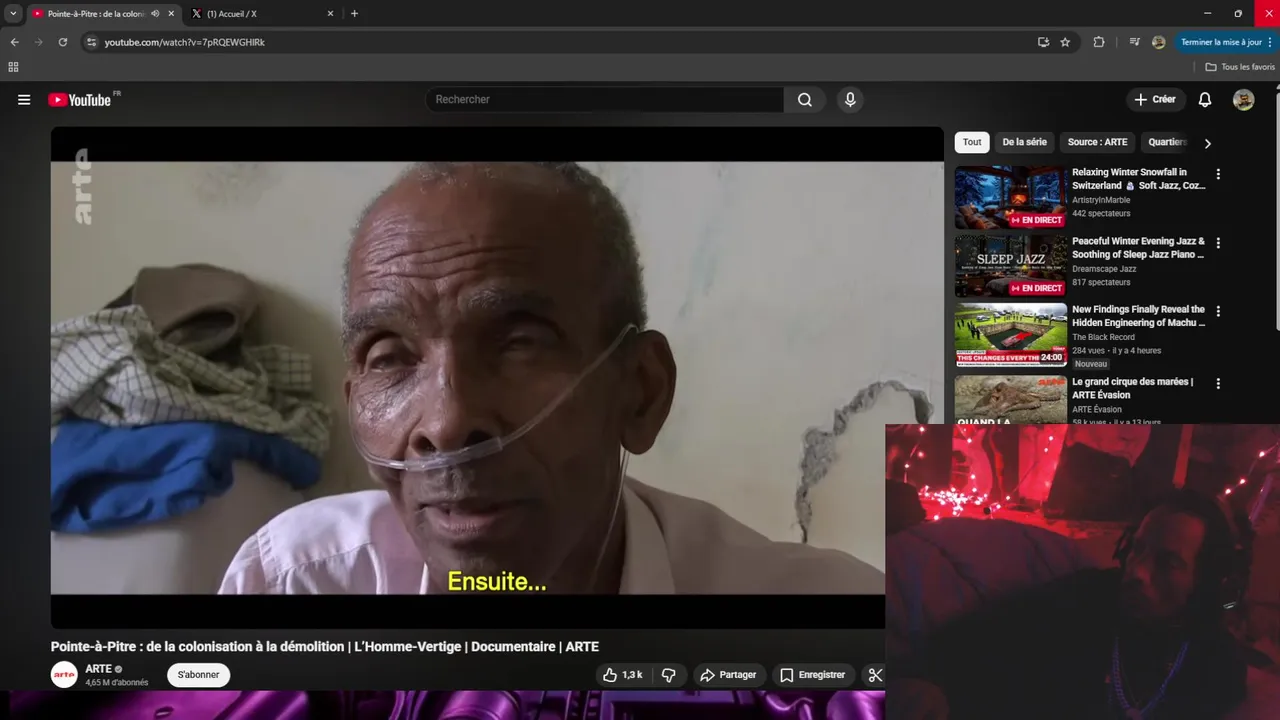The width and height of the screenshot is (1280, 720).
Task: Open 'Tous les favoris' bookmarks folder
Action: [1240, 67]
